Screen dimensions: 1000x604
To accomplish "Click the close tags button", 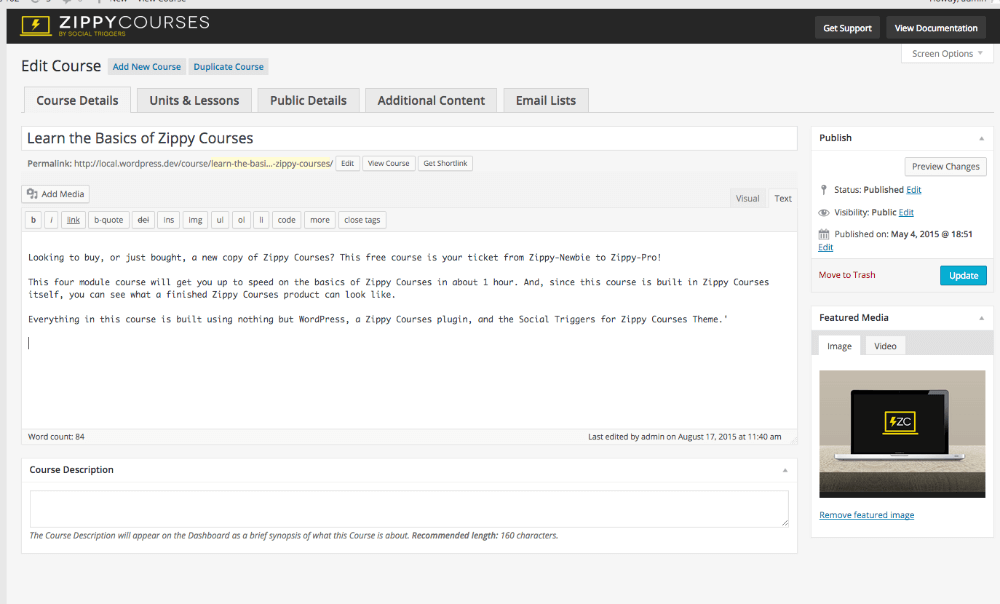I will 362,220.
